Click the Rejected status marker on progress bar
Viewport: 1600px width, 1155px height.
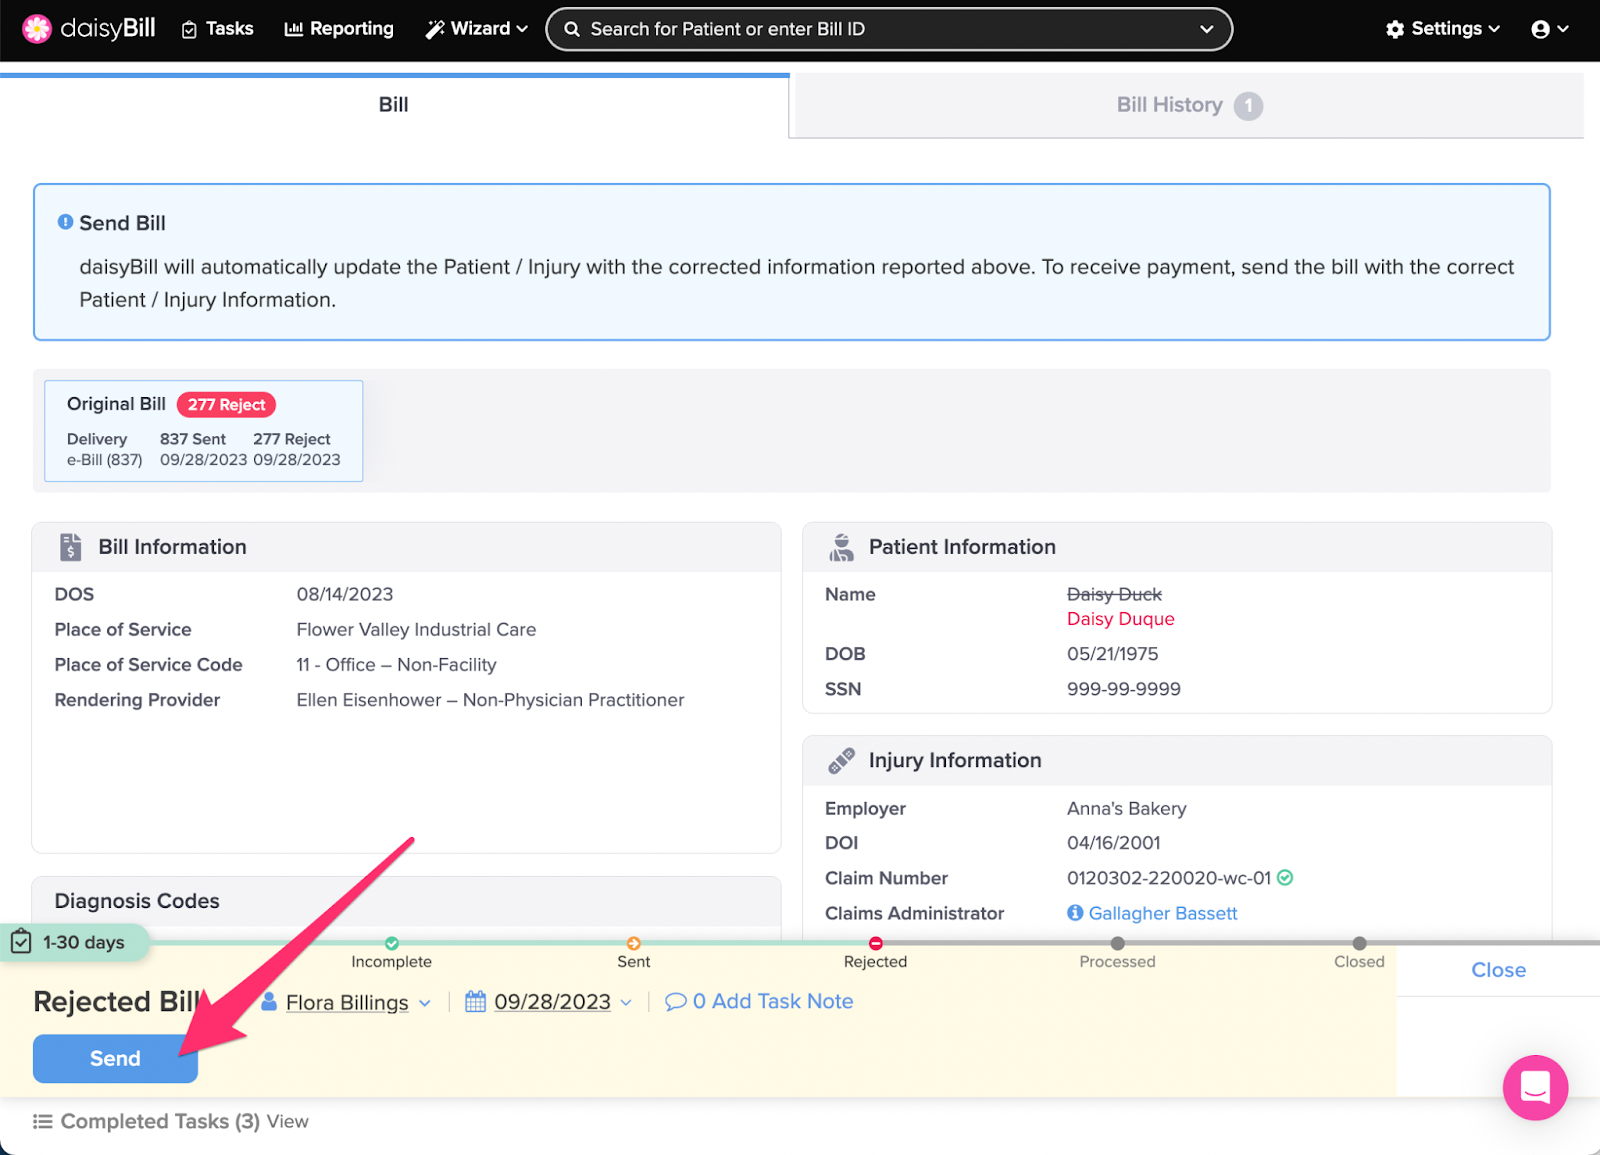[875, 943]
